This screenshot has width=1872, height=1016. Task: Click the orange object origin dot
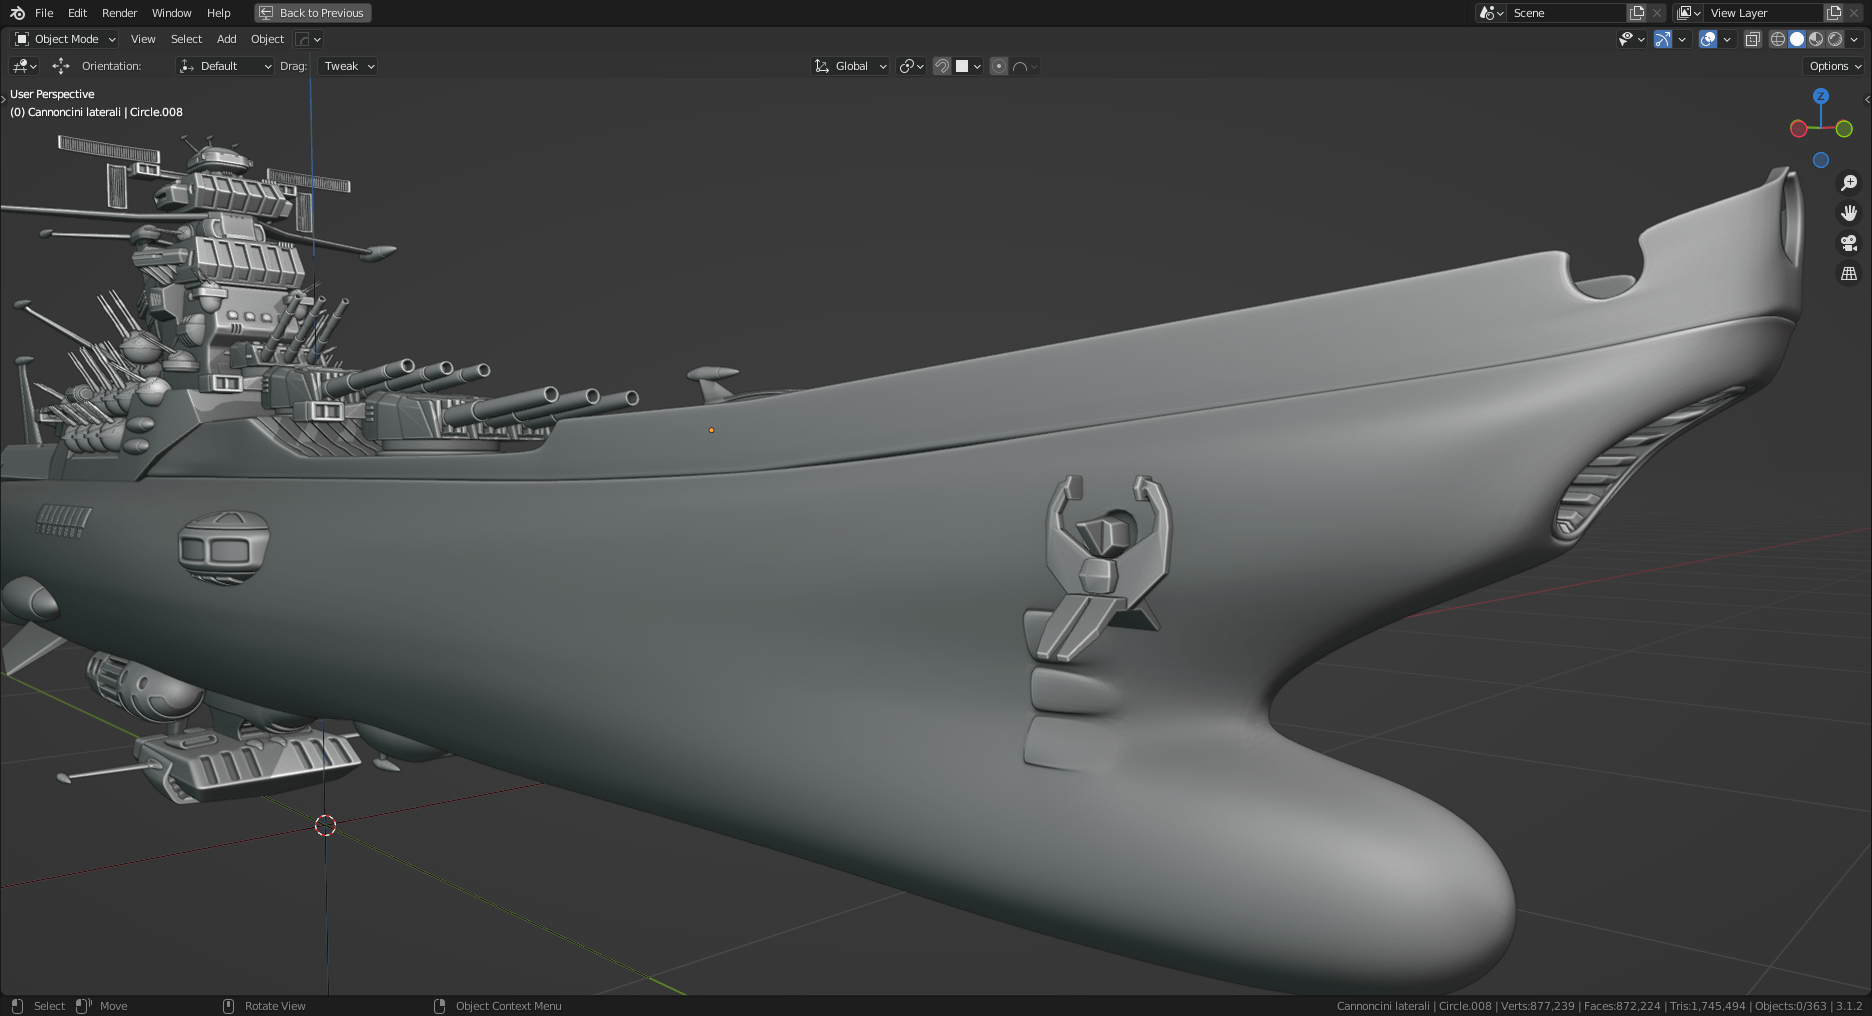tap(711, 430)
